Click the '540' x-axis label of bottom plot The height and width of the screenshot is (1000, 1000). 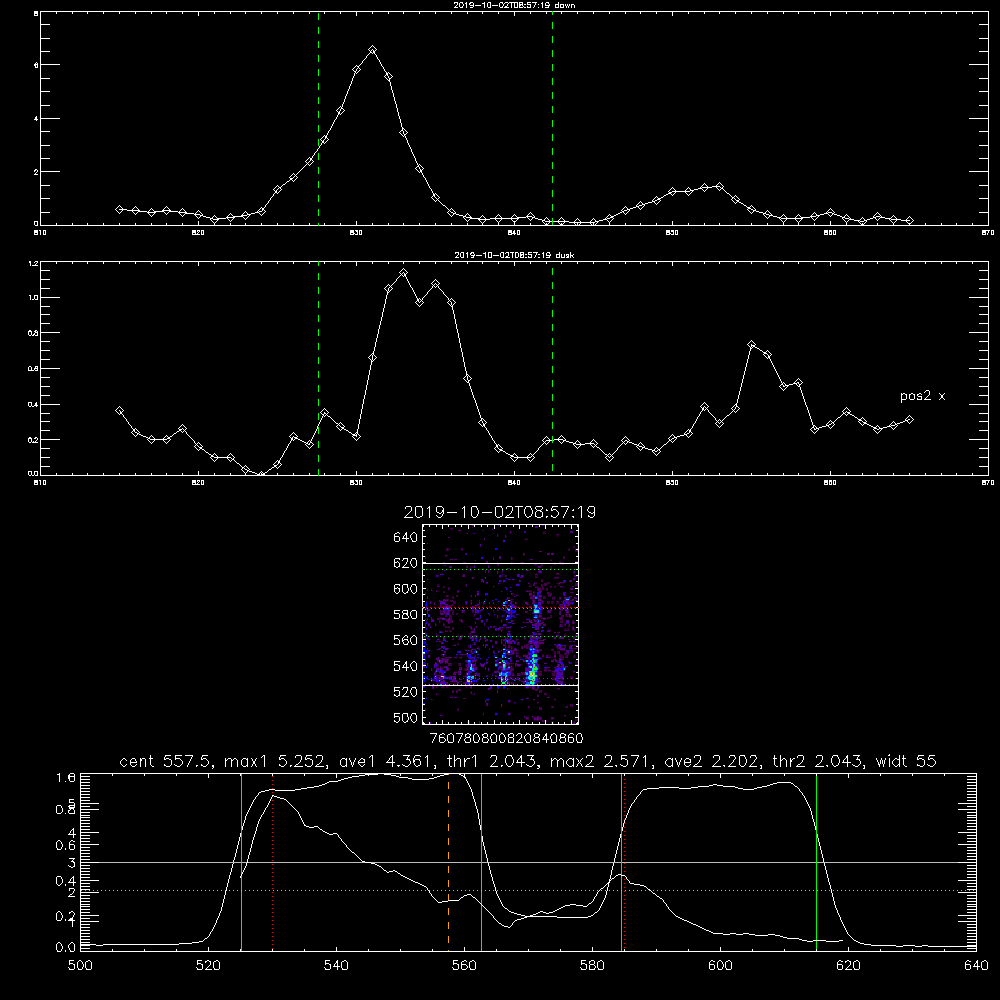(336, 966)
